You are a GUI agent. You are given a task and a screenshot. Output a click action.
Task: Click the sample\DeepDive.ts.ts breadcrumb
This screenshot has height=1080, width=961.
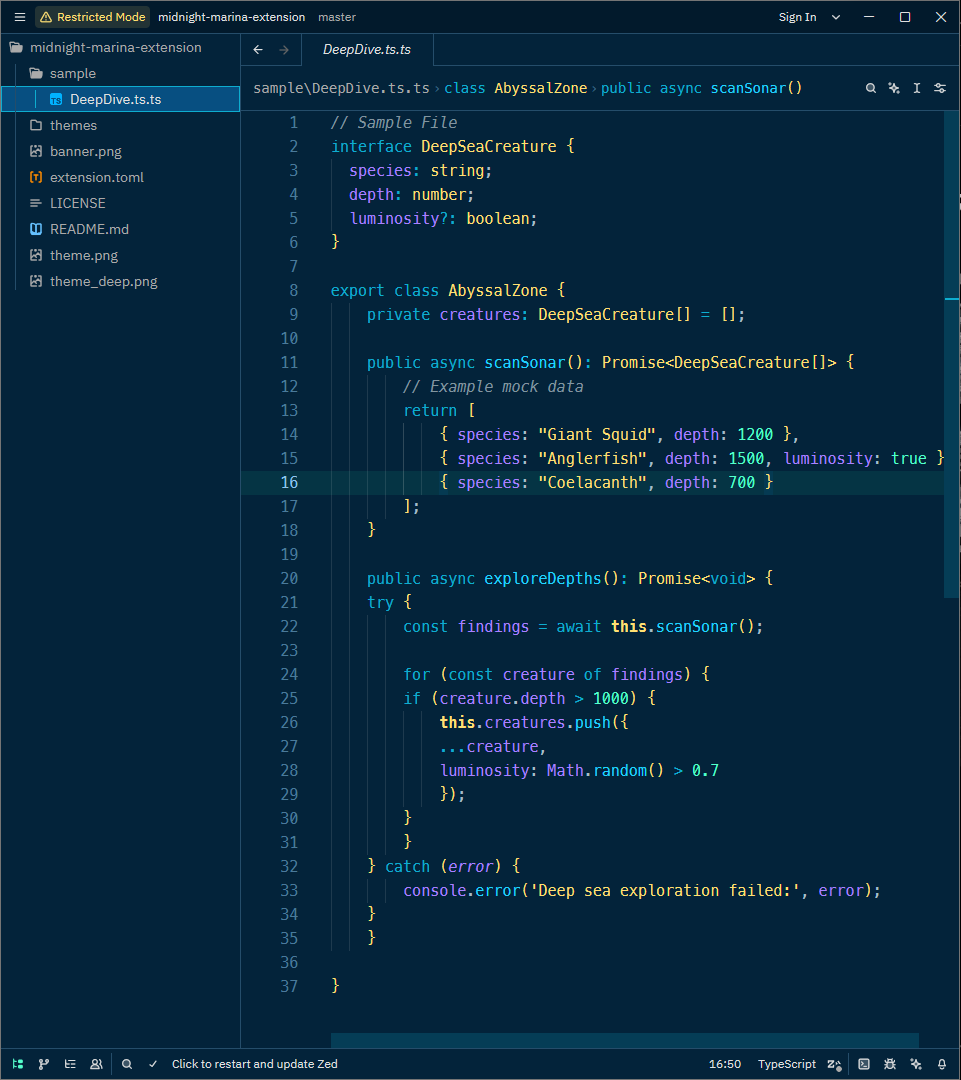tap(341, 88)
